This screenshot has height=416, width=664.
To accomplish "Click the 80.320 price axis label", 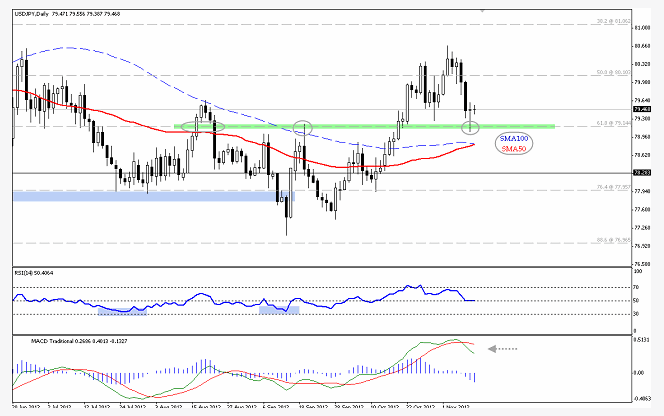I will coord(642,64).
